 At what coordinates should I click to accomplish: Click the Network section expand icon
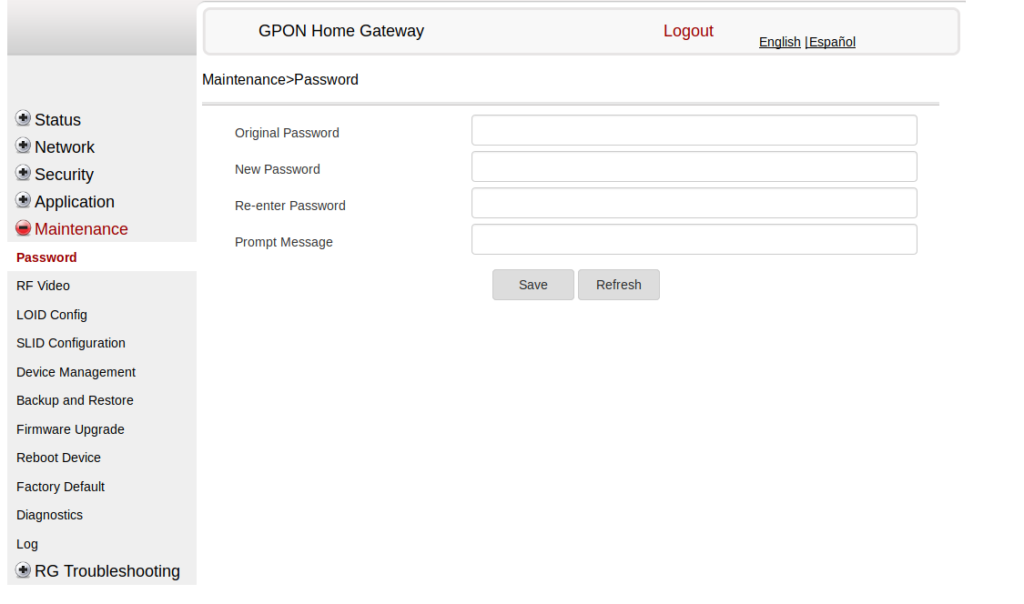pos(22,146)
